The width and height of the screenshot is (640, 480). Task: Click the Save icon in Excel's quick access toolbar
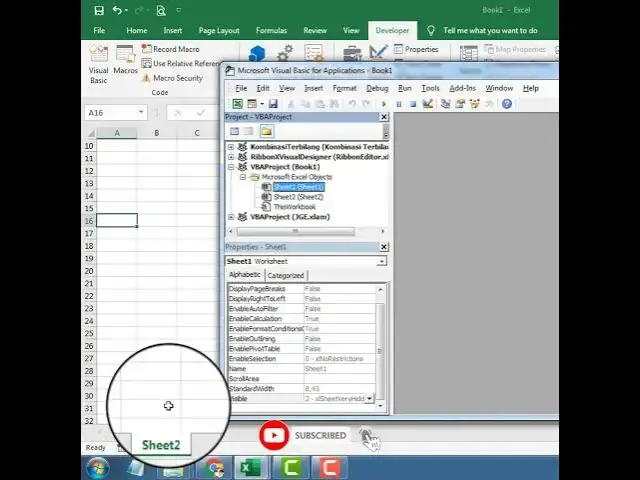[99, 11]
